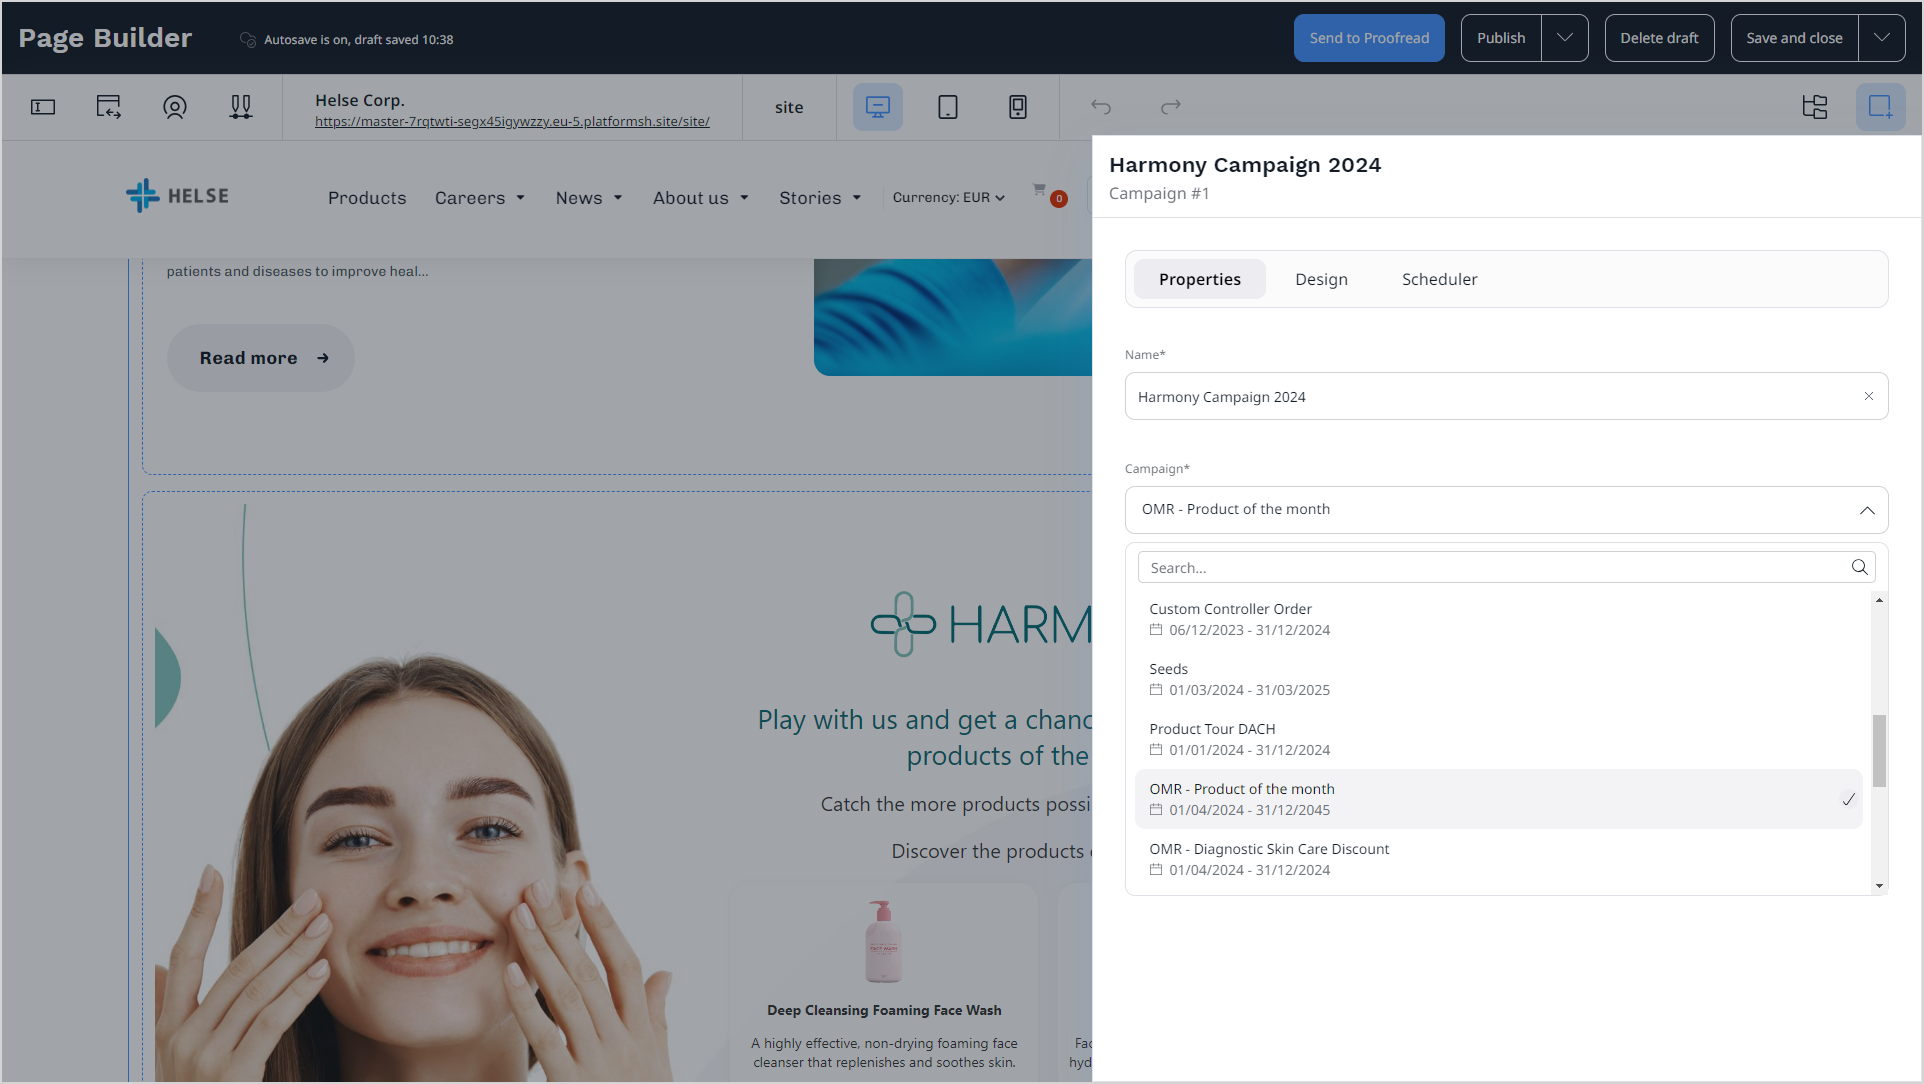
Task: Collapse the Campaign dropdown chevron
Action: pyautogui.click(x=1866, y=510)
